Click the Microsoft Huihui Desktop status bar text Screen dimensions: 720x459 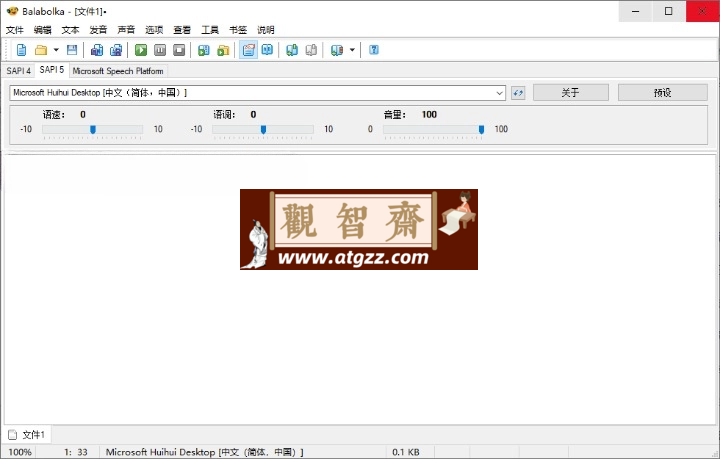pyautogui.click(x=204, y=452)
